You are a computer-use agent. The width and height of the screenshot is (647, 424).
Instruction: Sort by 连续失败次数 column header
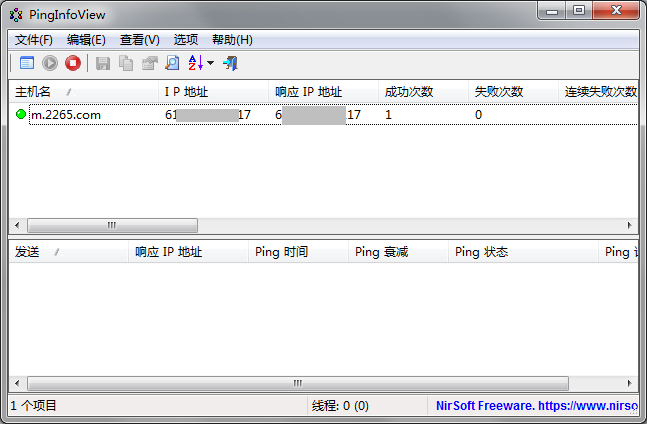click(598, 92)
